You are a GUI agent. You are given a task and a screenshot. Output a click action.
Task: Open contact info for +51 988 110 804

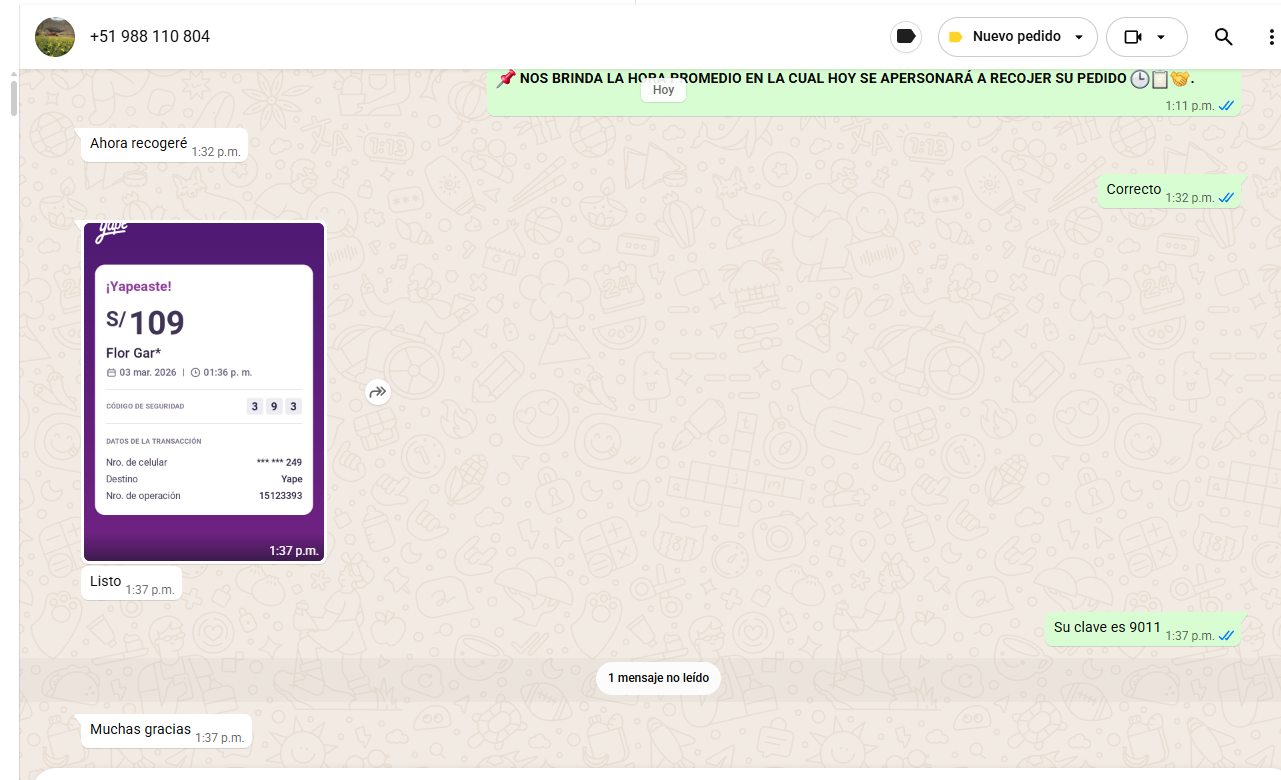(150, 37)
